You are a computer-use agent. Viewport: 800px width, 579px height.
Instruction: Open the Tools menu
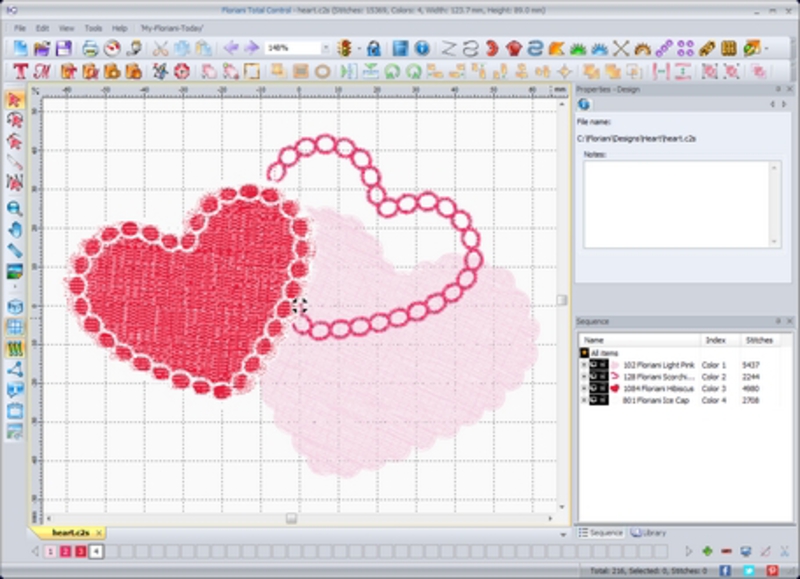pos(93,28)
